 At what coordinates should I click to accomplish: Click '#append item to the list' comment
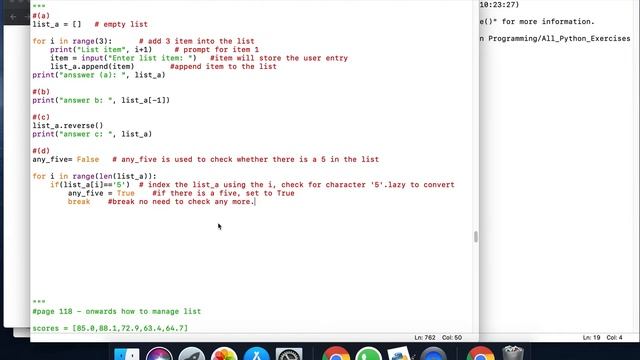tap(223, 67)
